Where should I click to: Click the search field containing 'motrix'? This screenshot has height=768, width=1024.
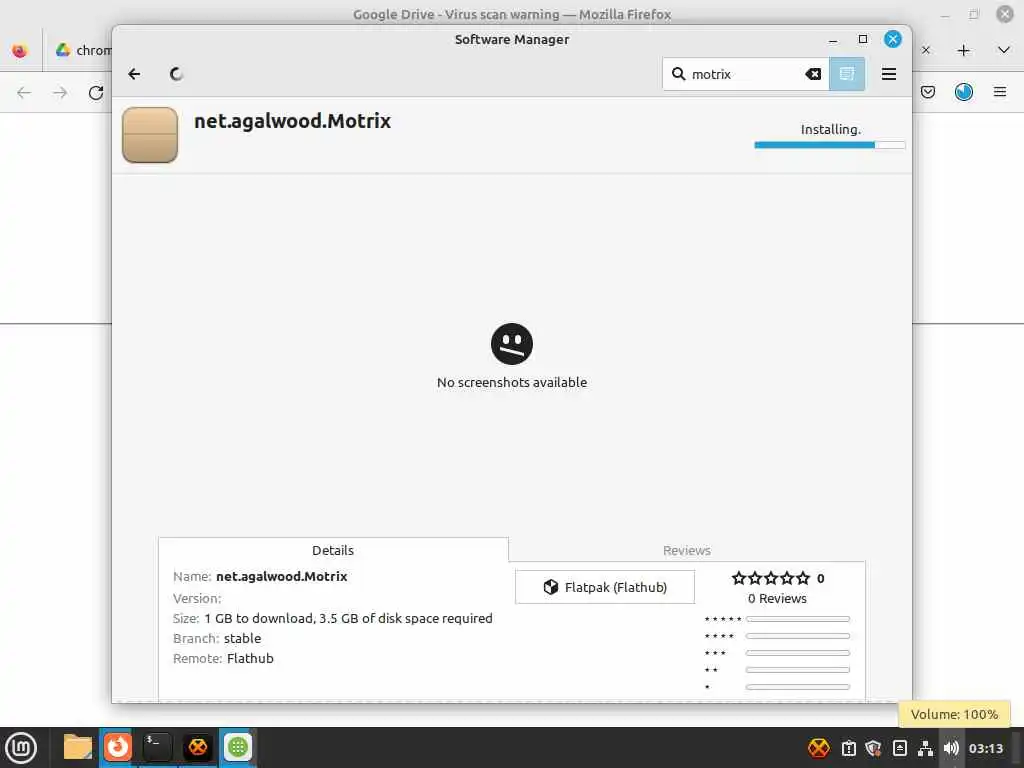[x=746, y=74]
